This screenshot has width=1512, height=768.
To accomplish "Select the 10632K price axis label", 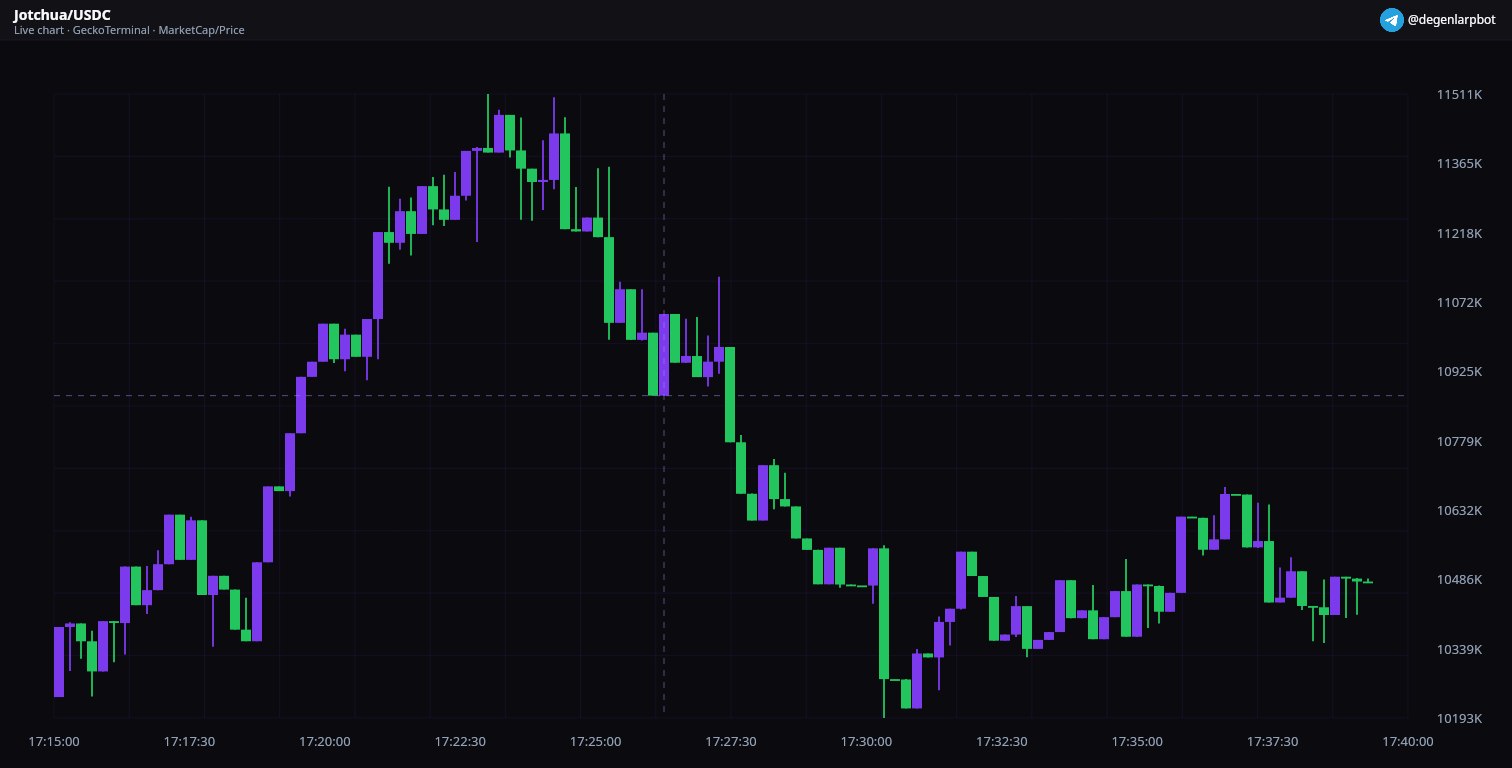I will (1459, 510).
